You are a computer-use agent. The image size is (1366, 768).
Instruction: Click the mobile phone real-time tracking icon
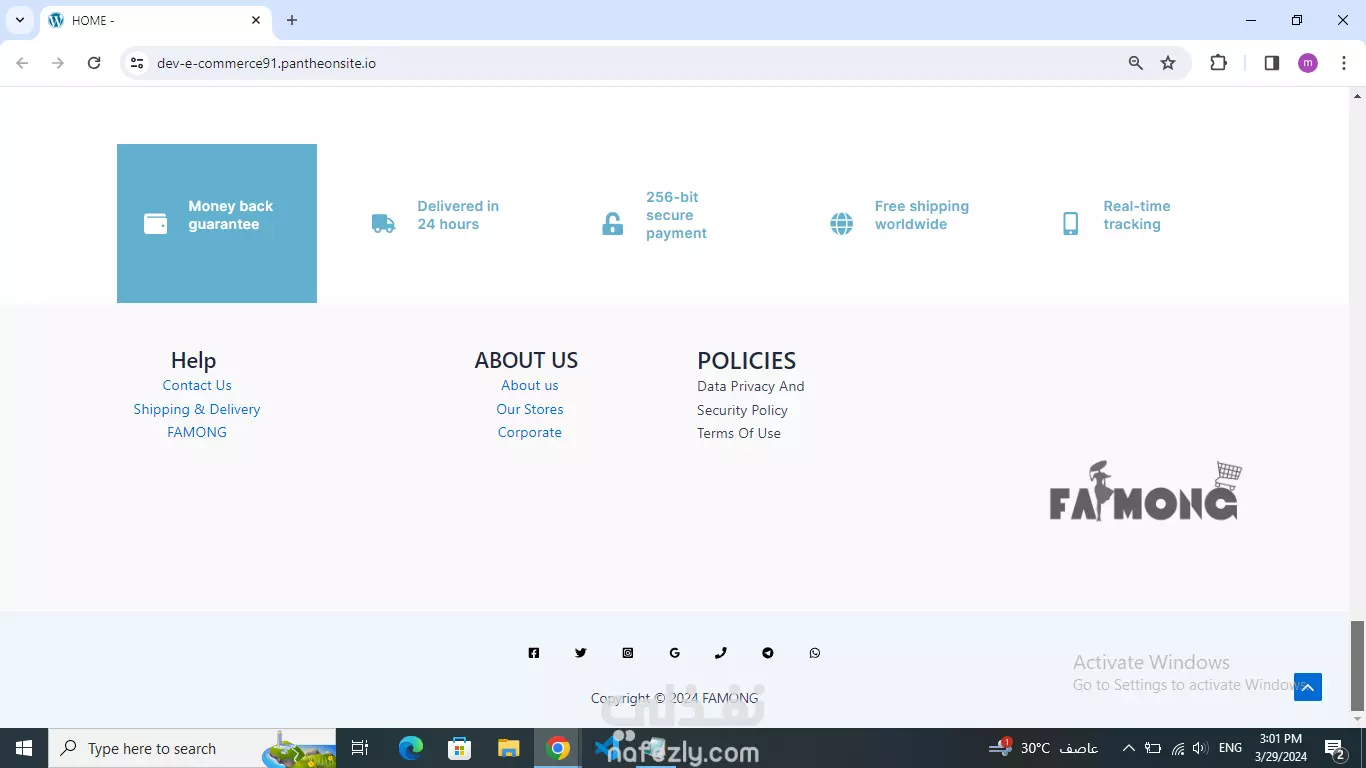click(1070, 224)
